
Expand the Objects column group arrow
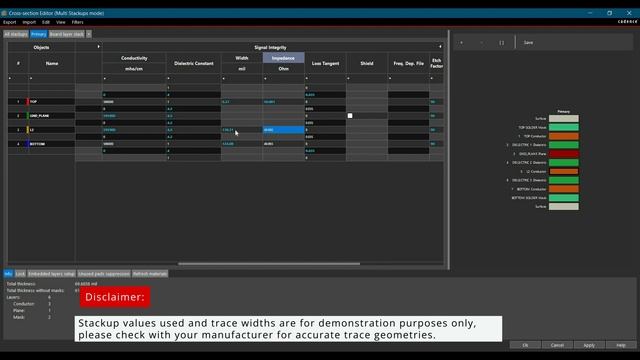(x=98, y=47)
